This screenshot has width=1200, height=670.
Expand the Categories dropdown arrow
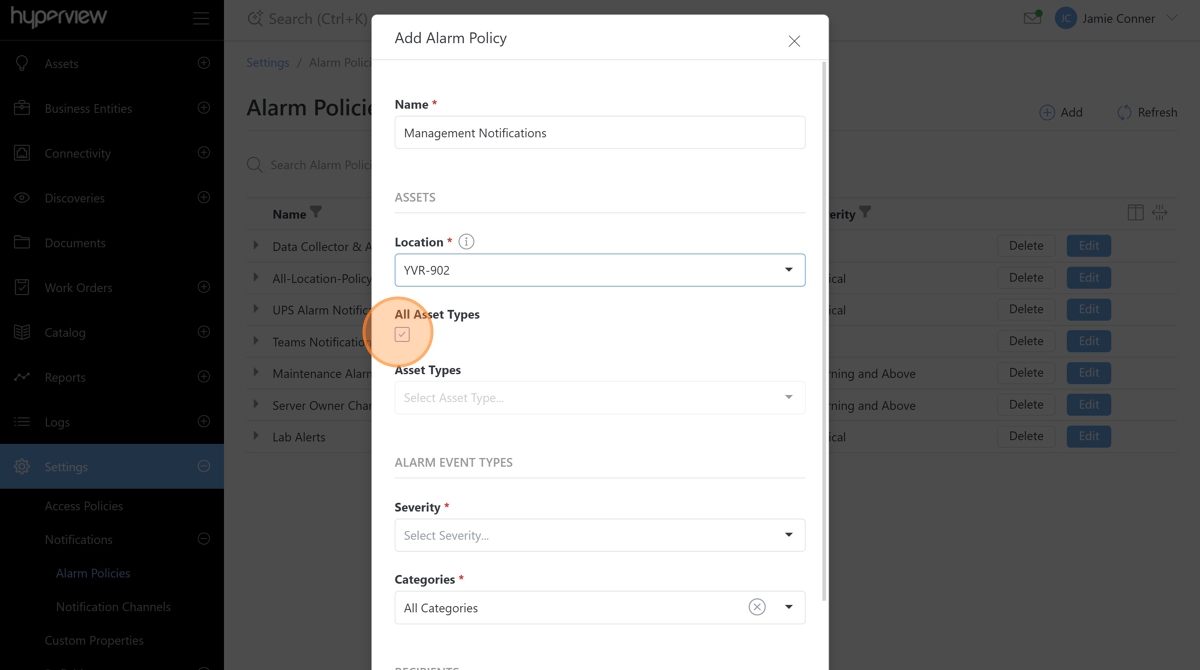(x=789, y=607)
